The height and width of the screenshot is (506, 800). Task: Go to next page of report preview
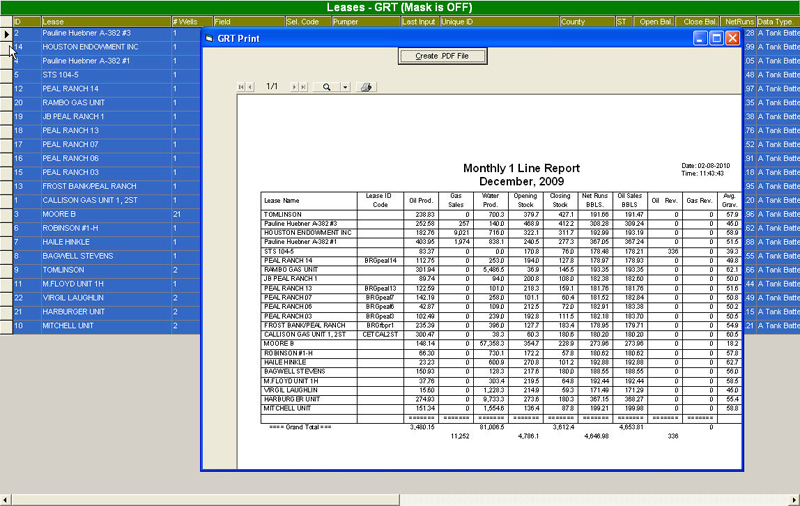(294, 87)
